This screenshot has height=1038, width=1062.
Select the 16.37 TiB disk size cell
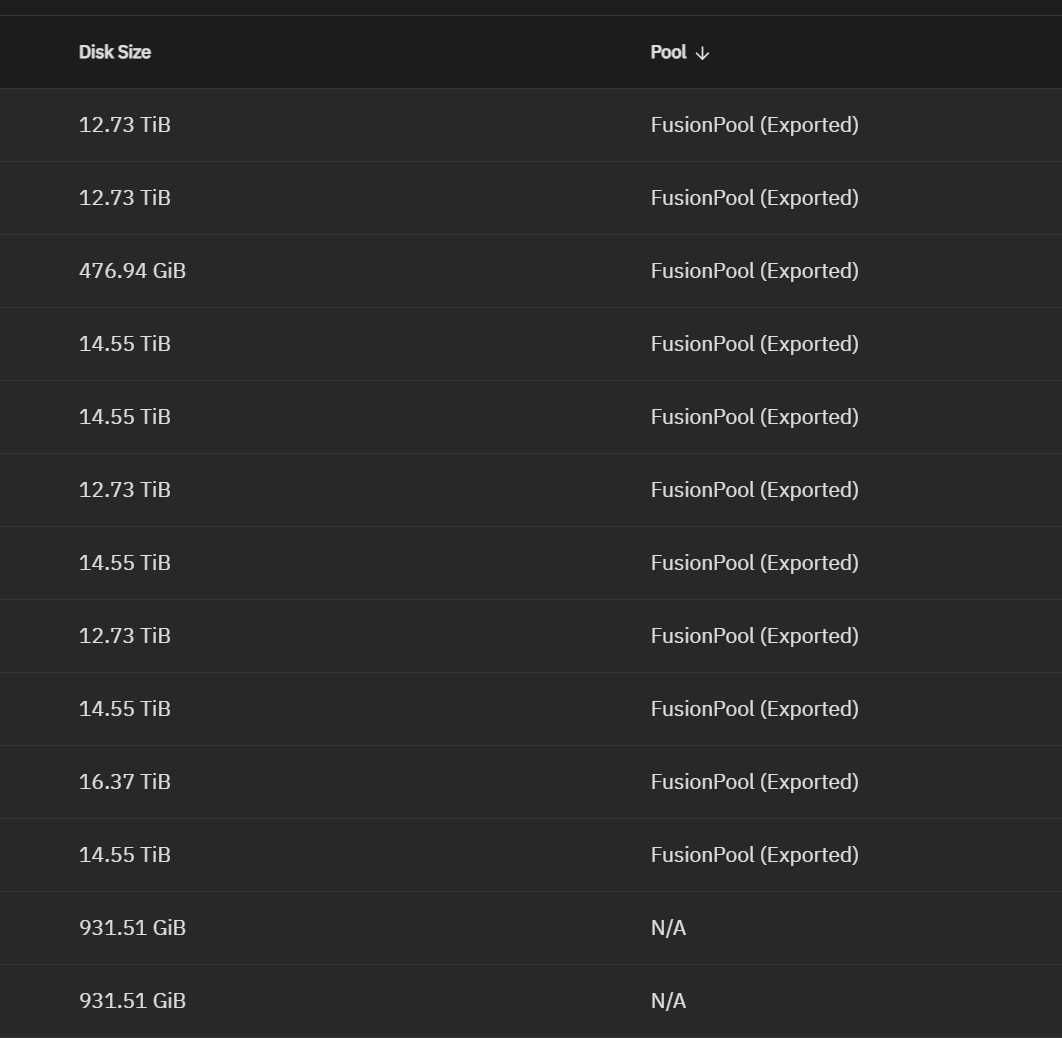[x=125, y=782]
